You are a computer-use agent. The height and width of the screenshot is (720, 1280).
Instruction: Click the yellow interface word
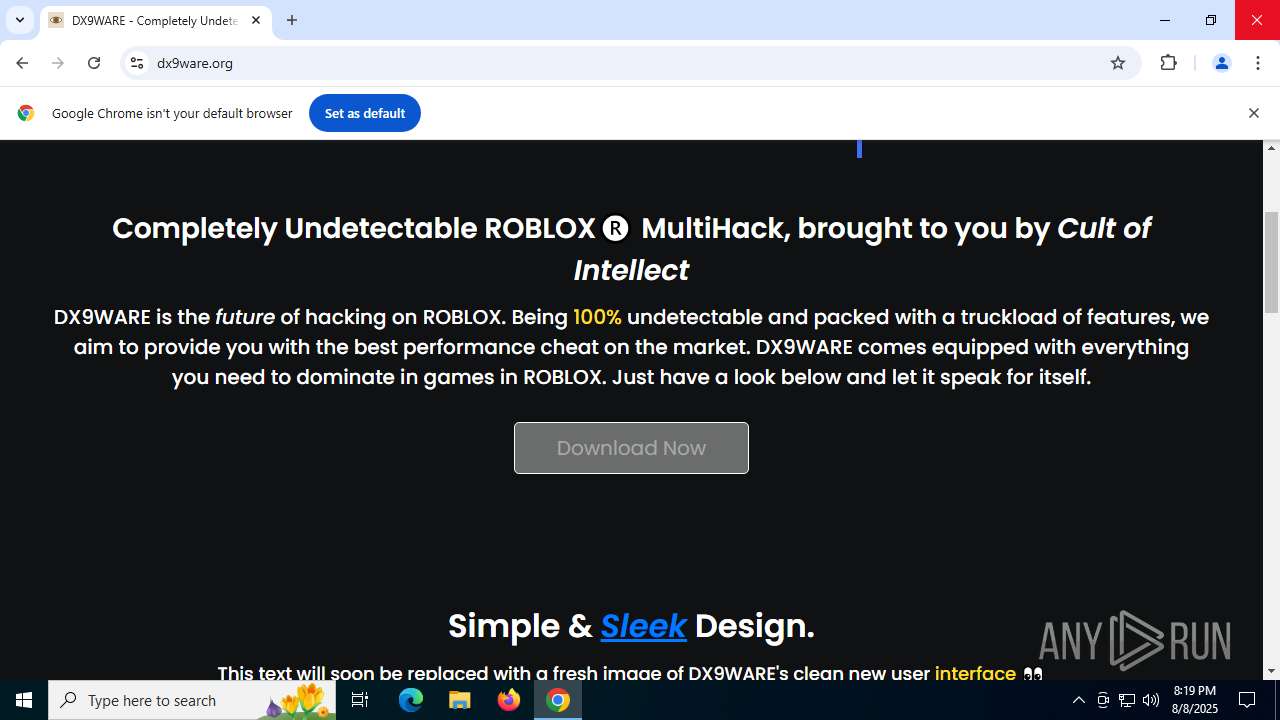click(975, 673)
